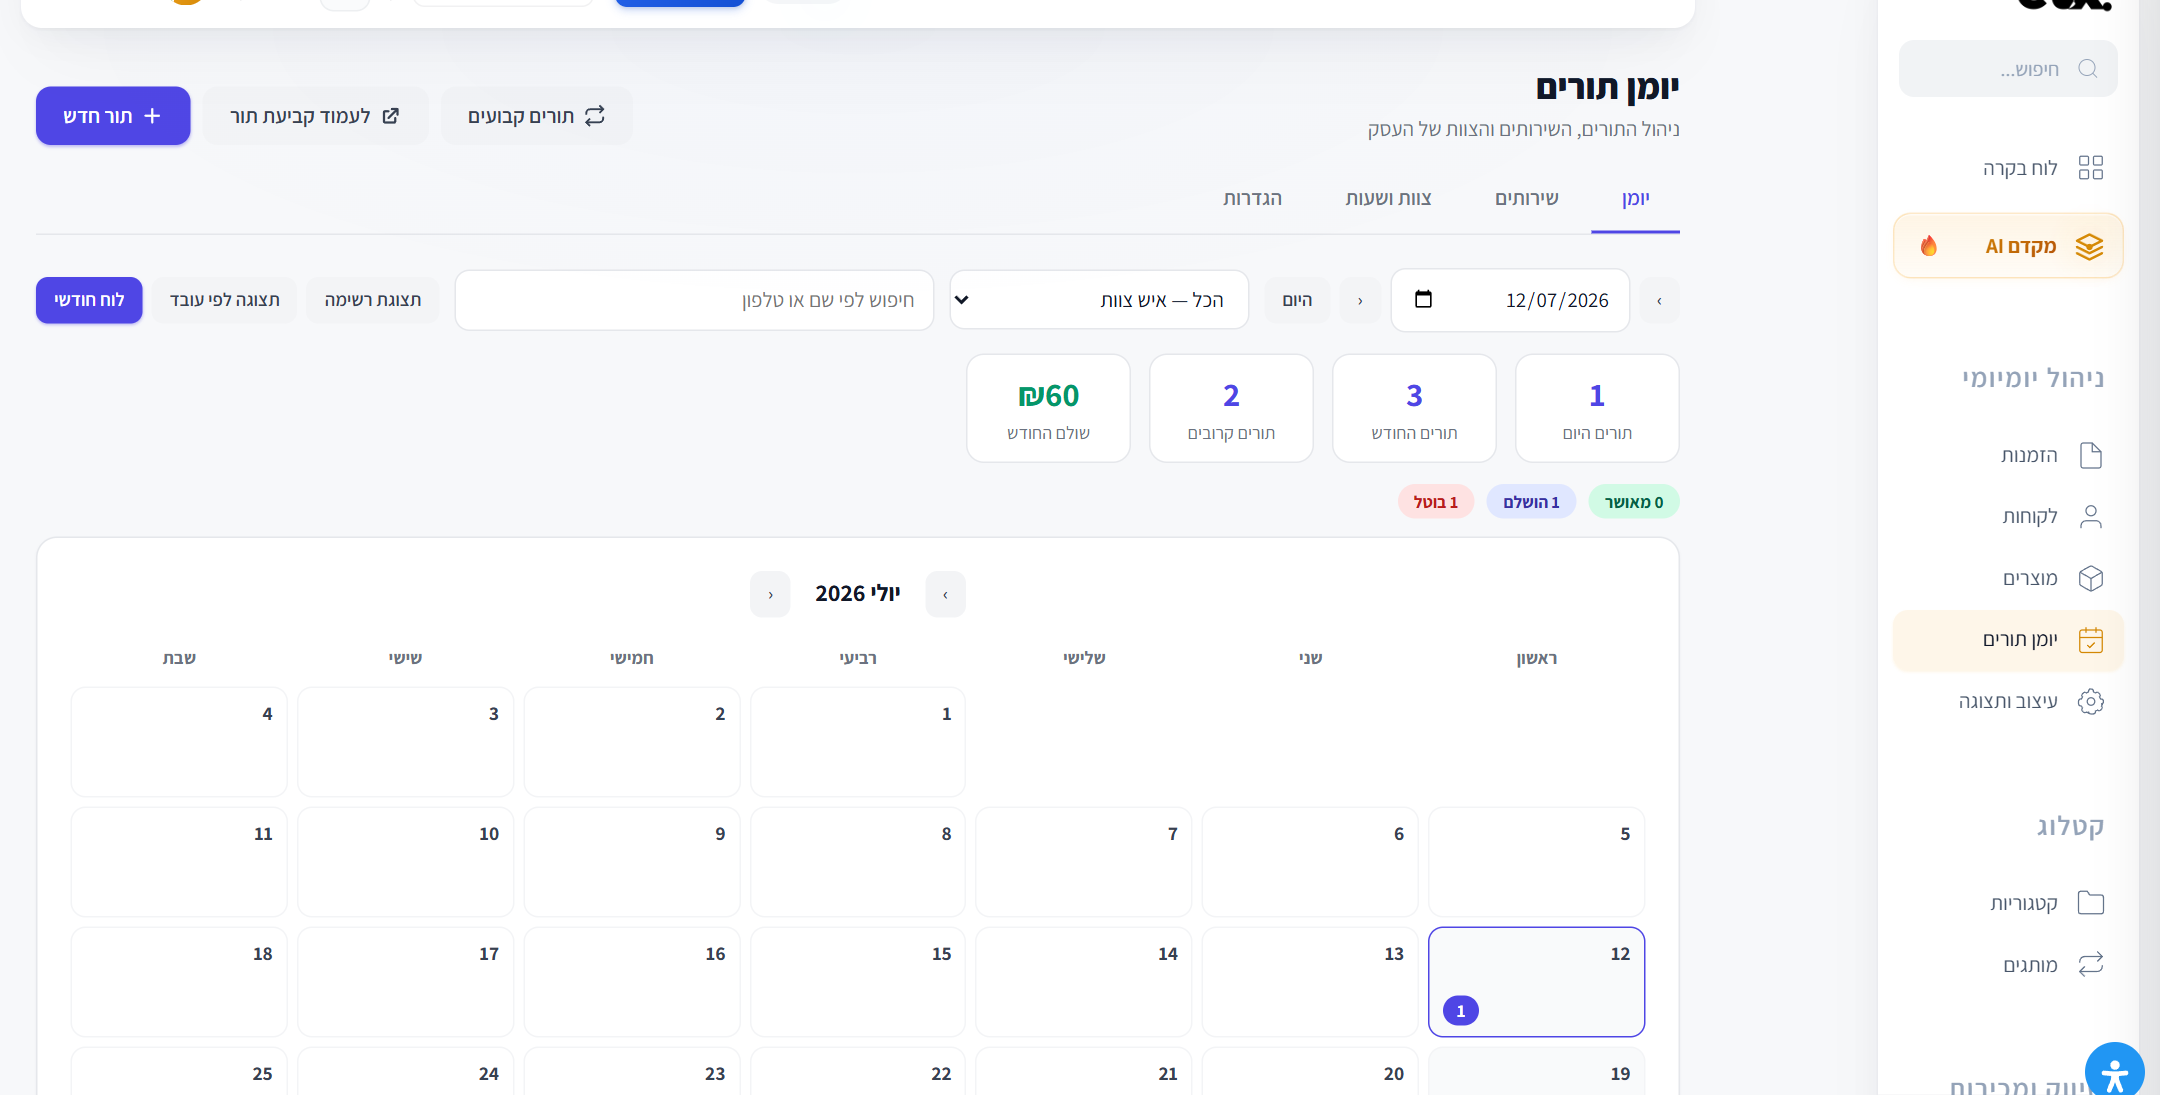Select the לוח חודשי view
The image size is (2160, 1095).
point(89,300)
